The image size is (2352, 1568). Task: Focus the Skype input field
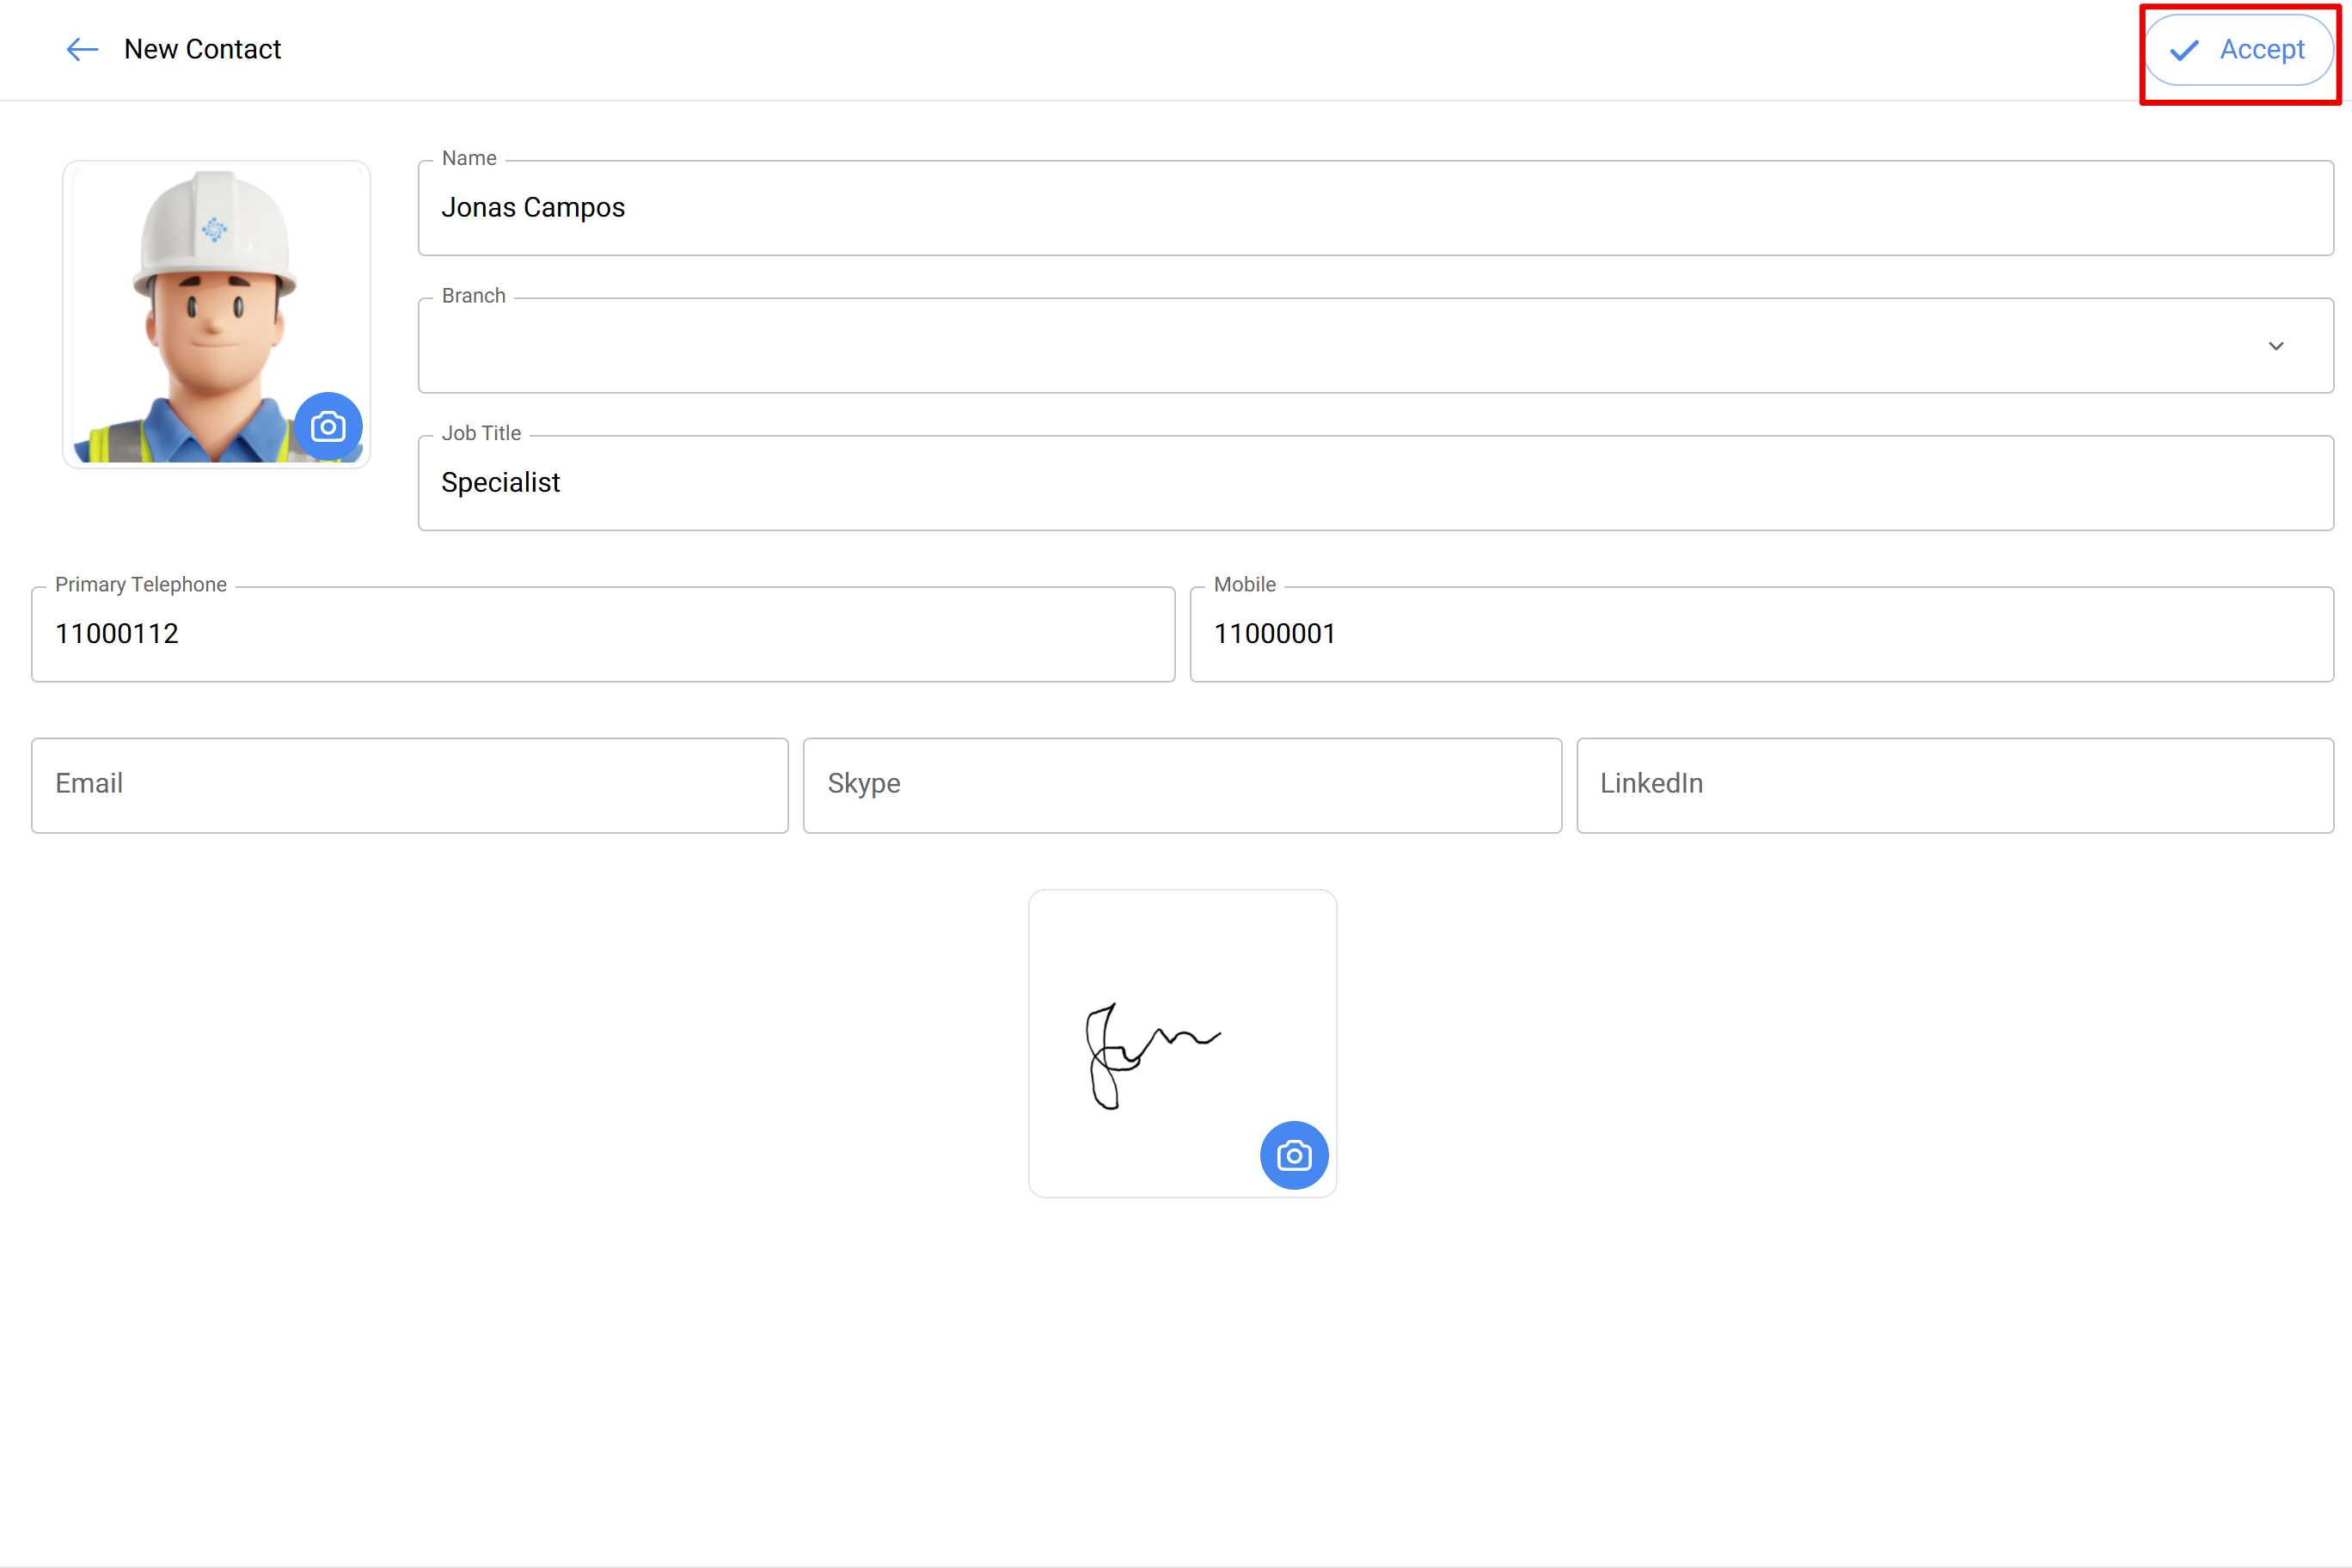1182,785
